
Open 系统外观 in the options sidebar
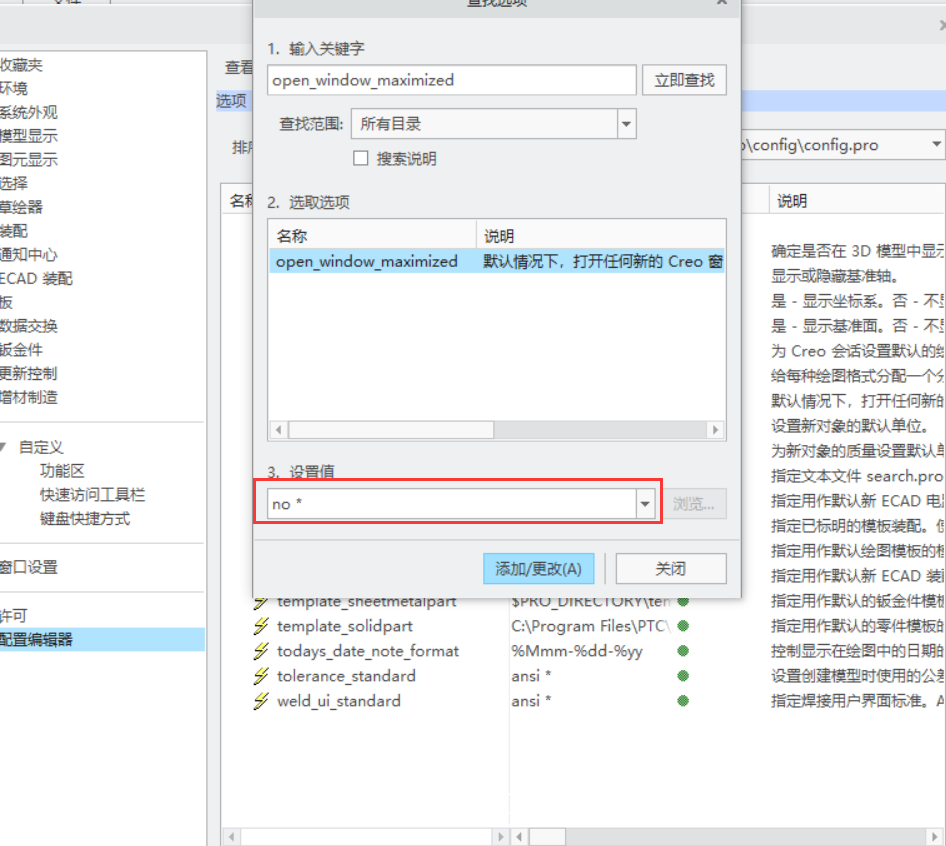(29, 112)
